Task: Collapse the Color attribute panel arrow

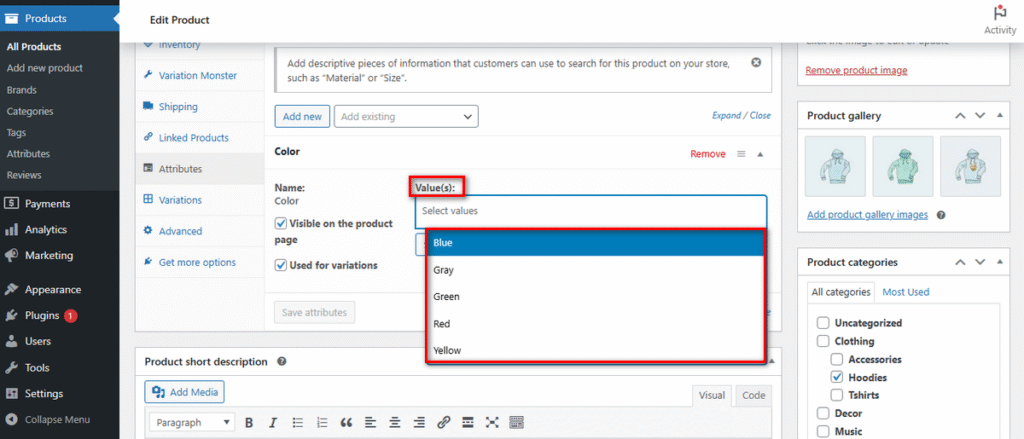Action: [760, 154]
